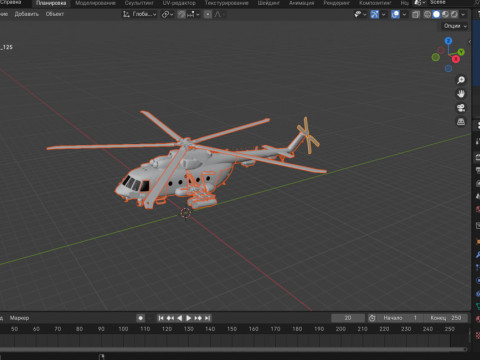Viewport: 480px width, 360px height.
Task: Open the Моделирование workspace tab
Action: [95, 3]
